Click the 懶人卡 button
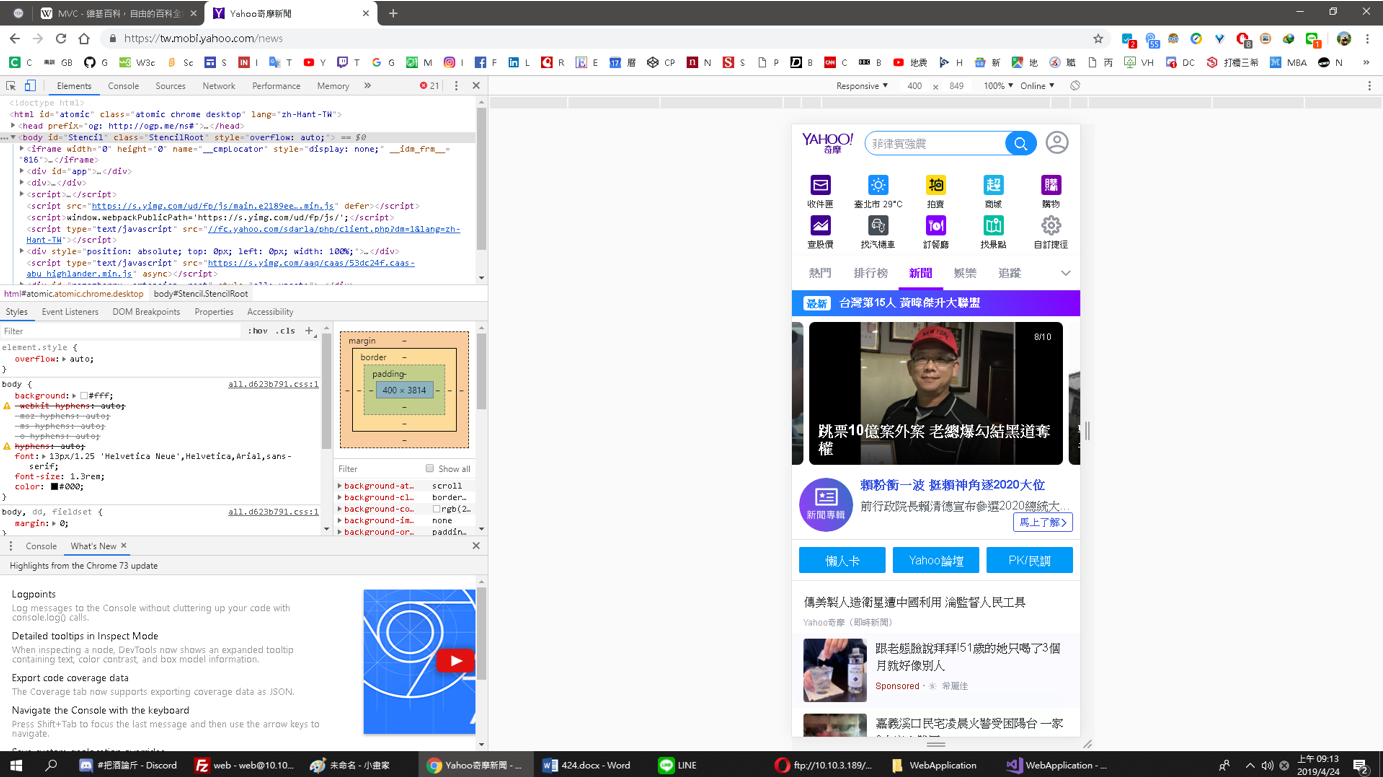This screenshot has width=1383, height=777. click(x=842, y=561)
